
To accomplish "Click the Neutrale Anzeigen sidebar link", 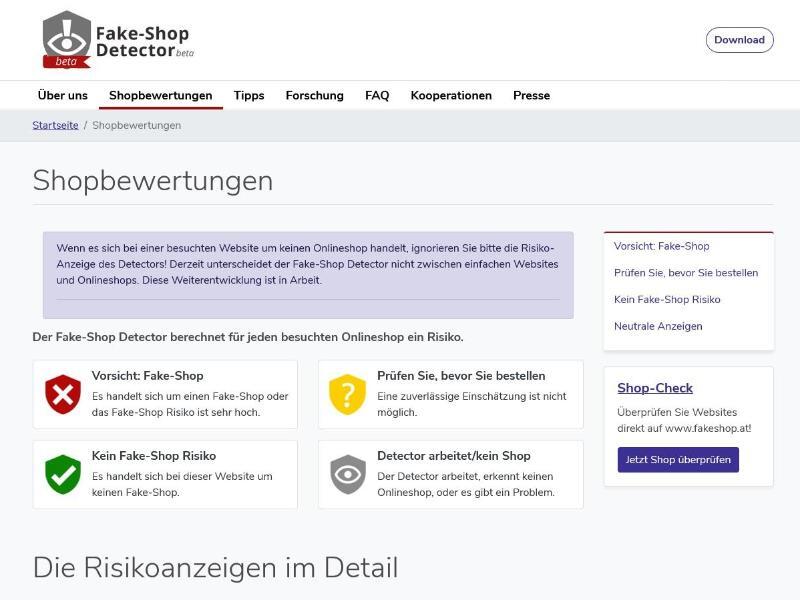I will [x=660, y=326].
